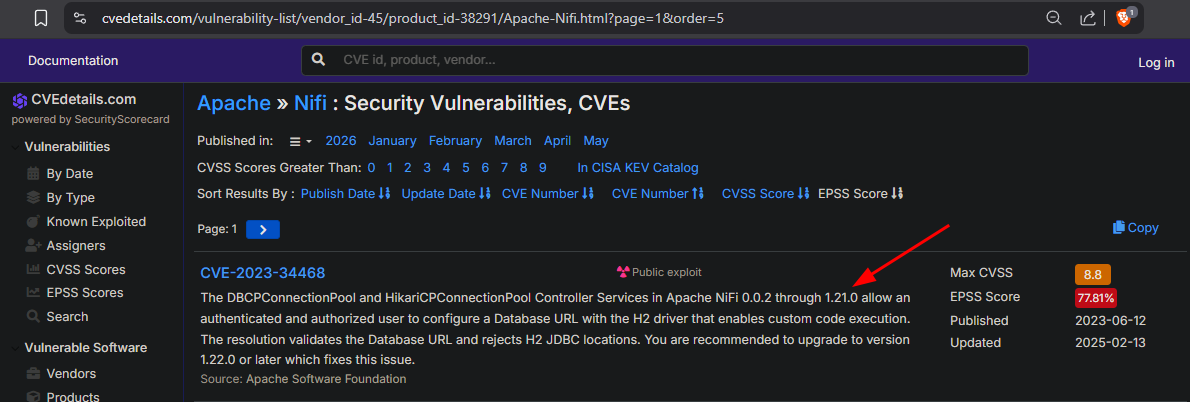This screenshot has width=1190, height=402.
Task: Open the Documentation menu item
Action: point(73,61)
